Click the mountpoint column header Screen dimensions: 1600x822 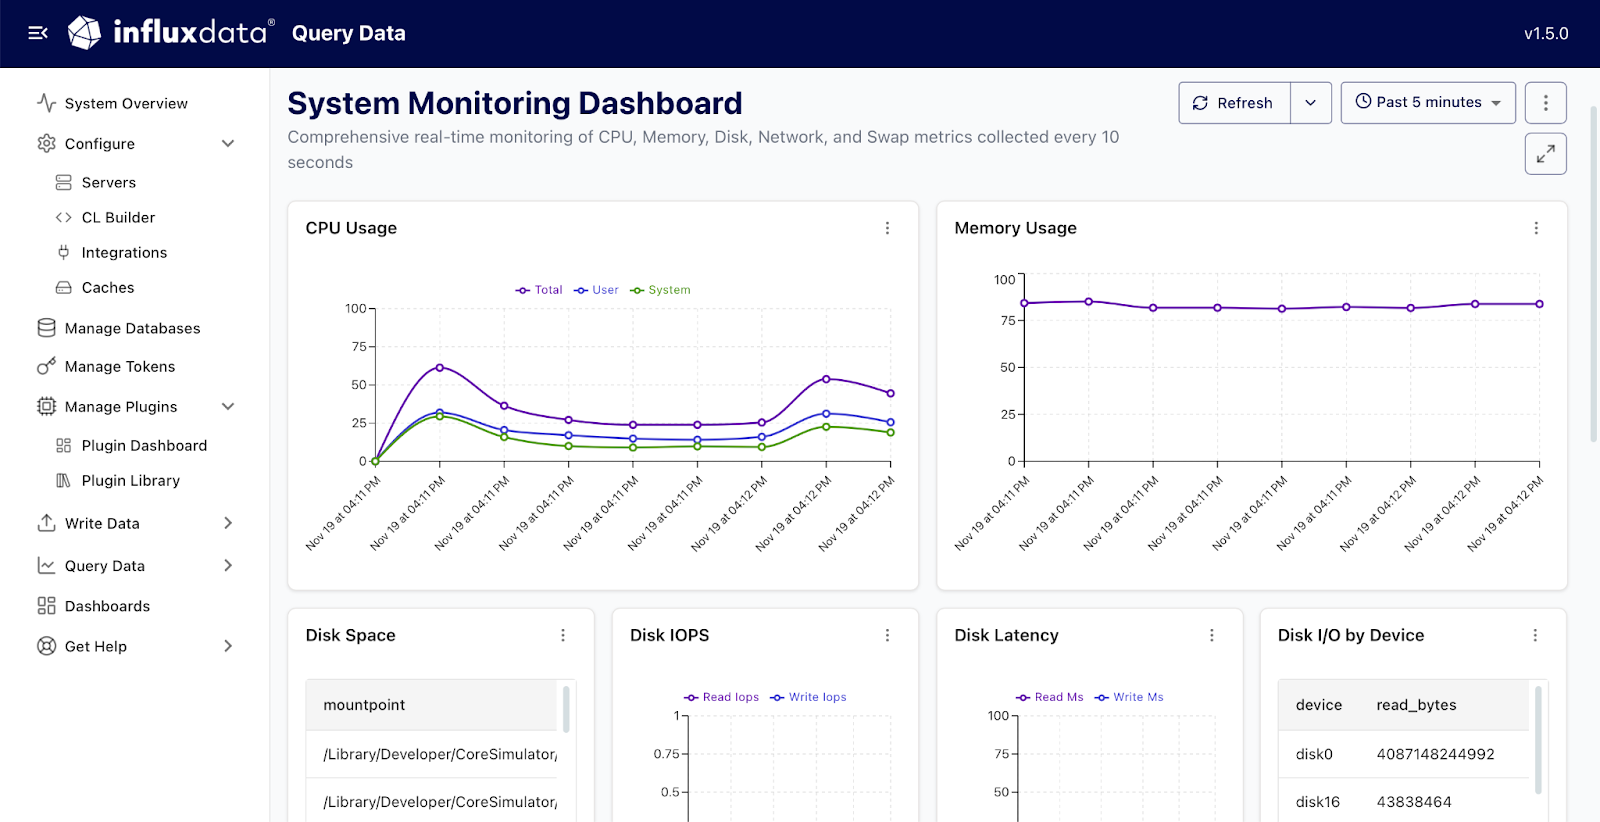click(364, 705)
